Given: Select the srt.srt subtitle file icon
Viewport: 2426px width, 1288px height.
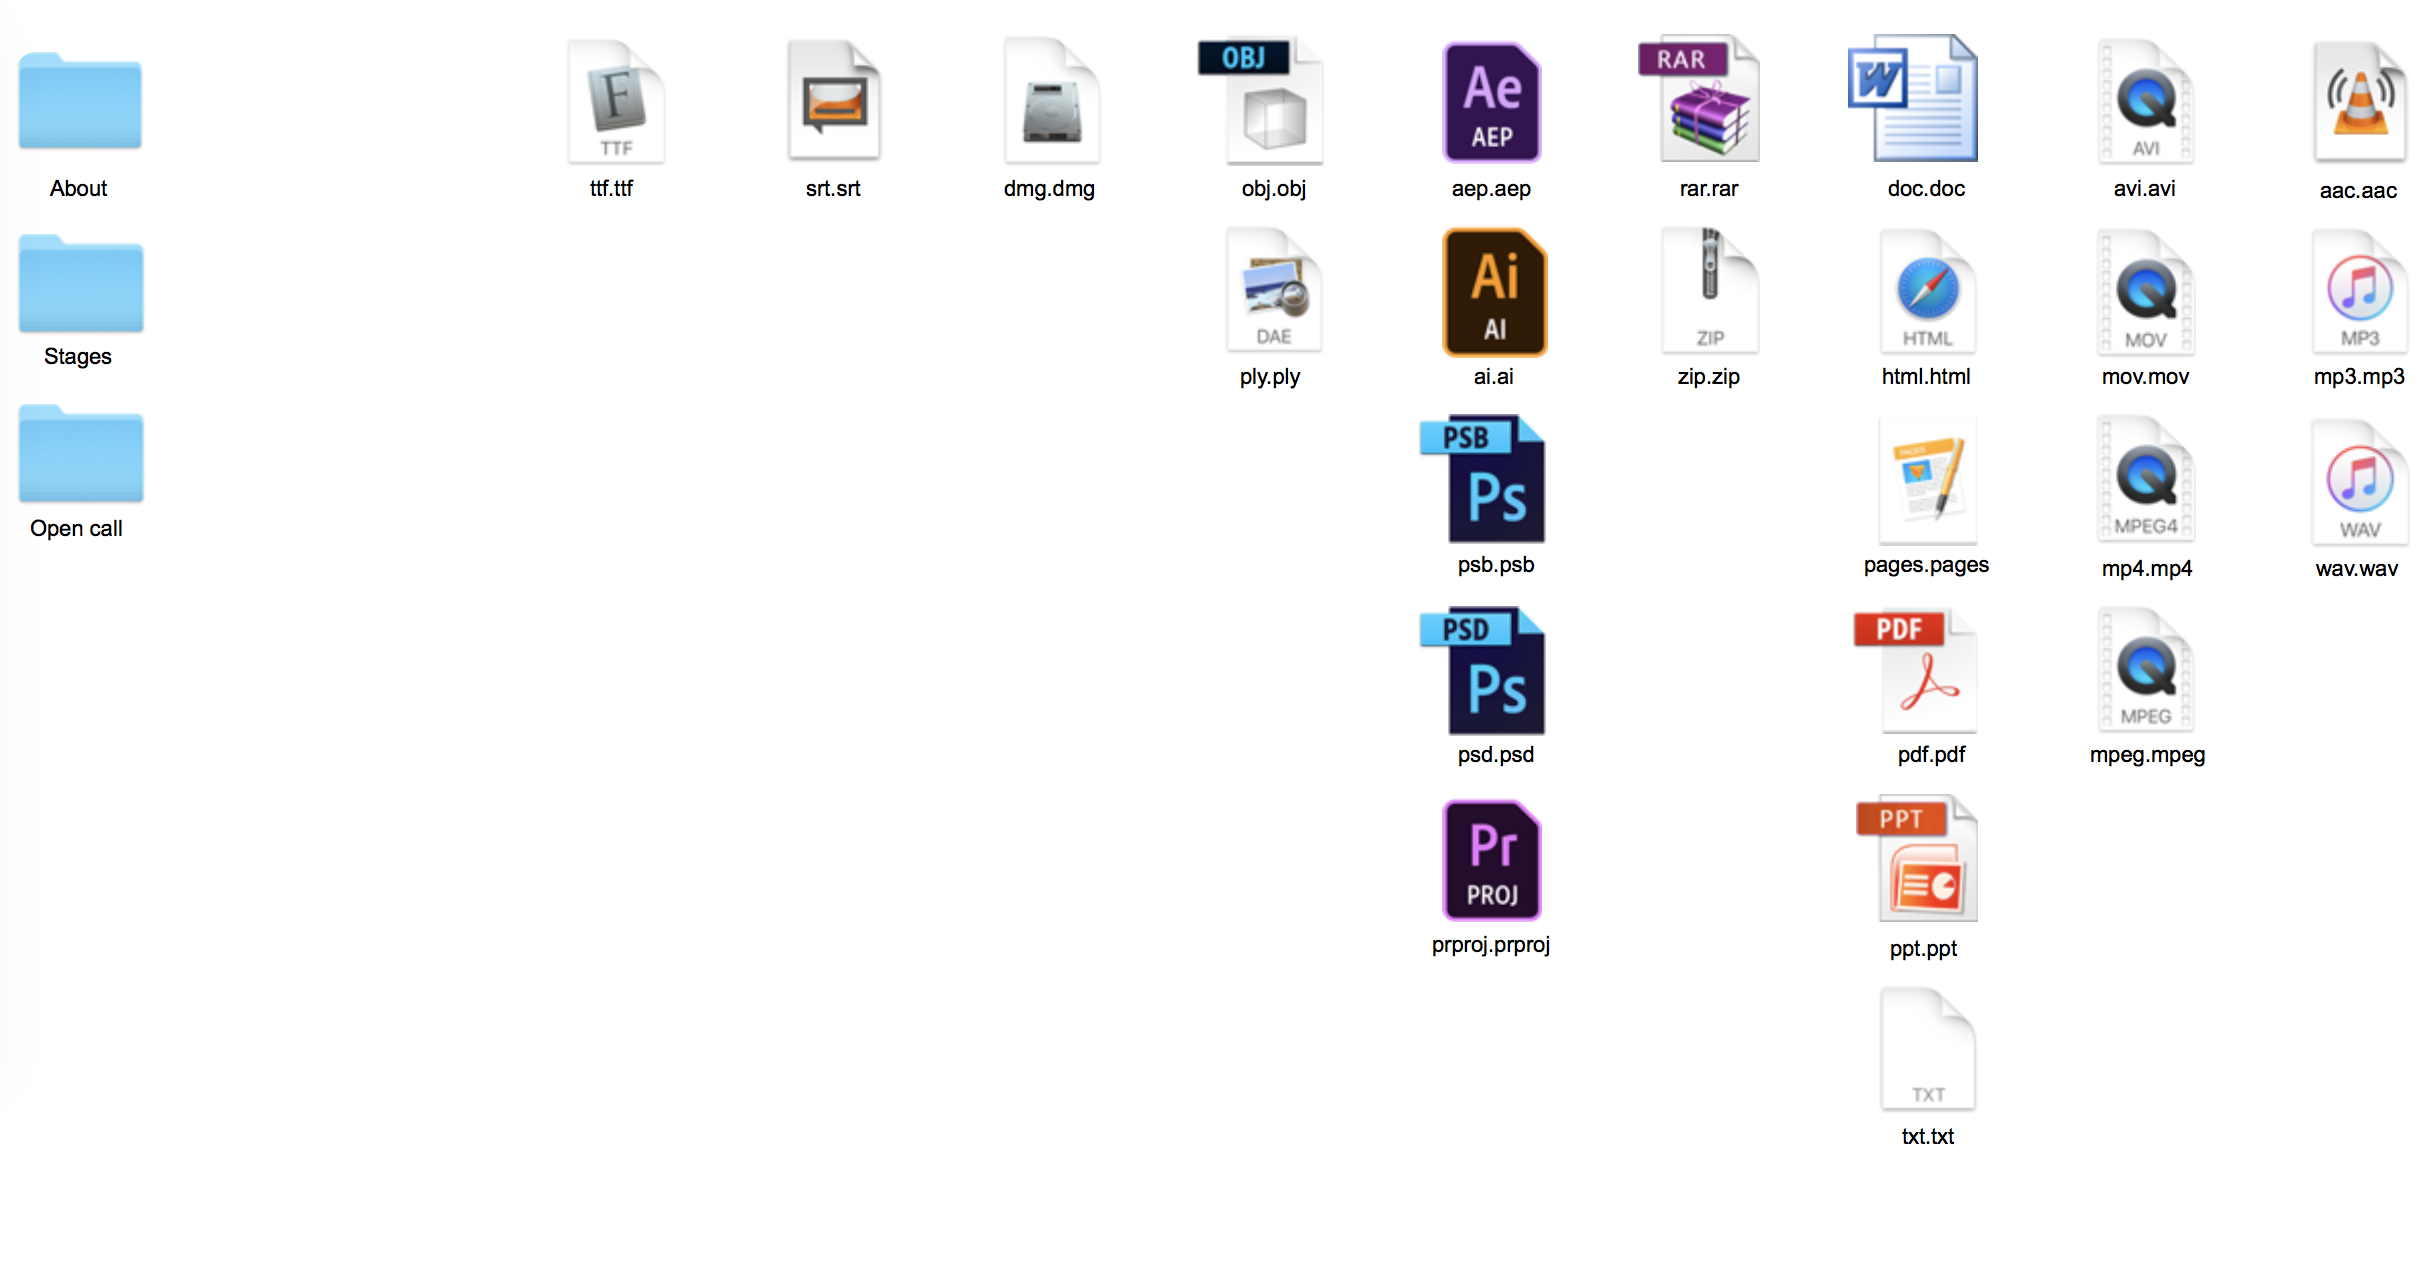Looking at the screenshot, I should click(834, 101).
